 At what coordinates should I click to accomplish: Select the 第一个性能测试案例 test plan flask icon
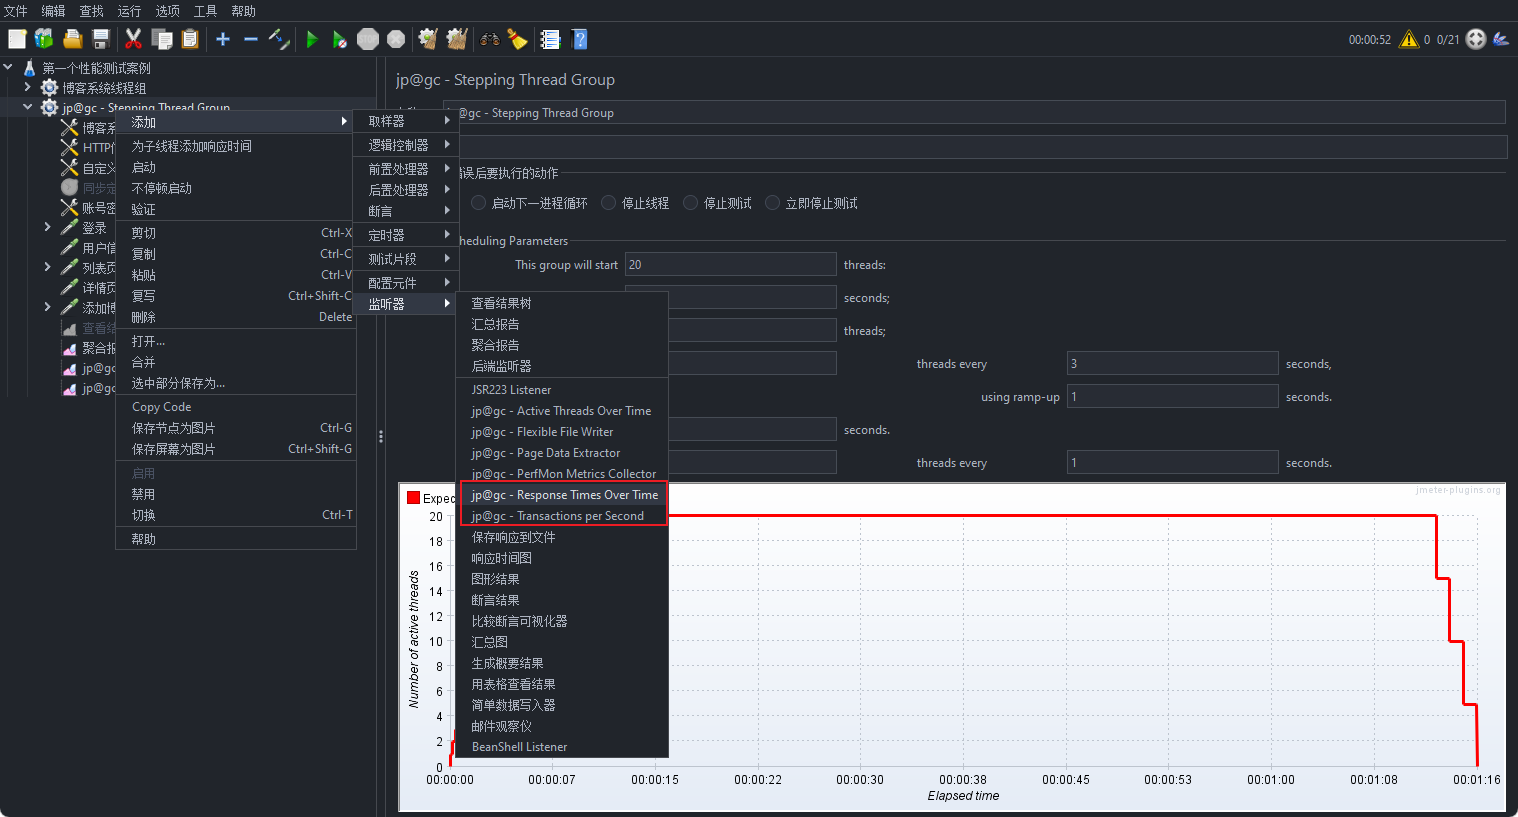click(x=29, y=68)
